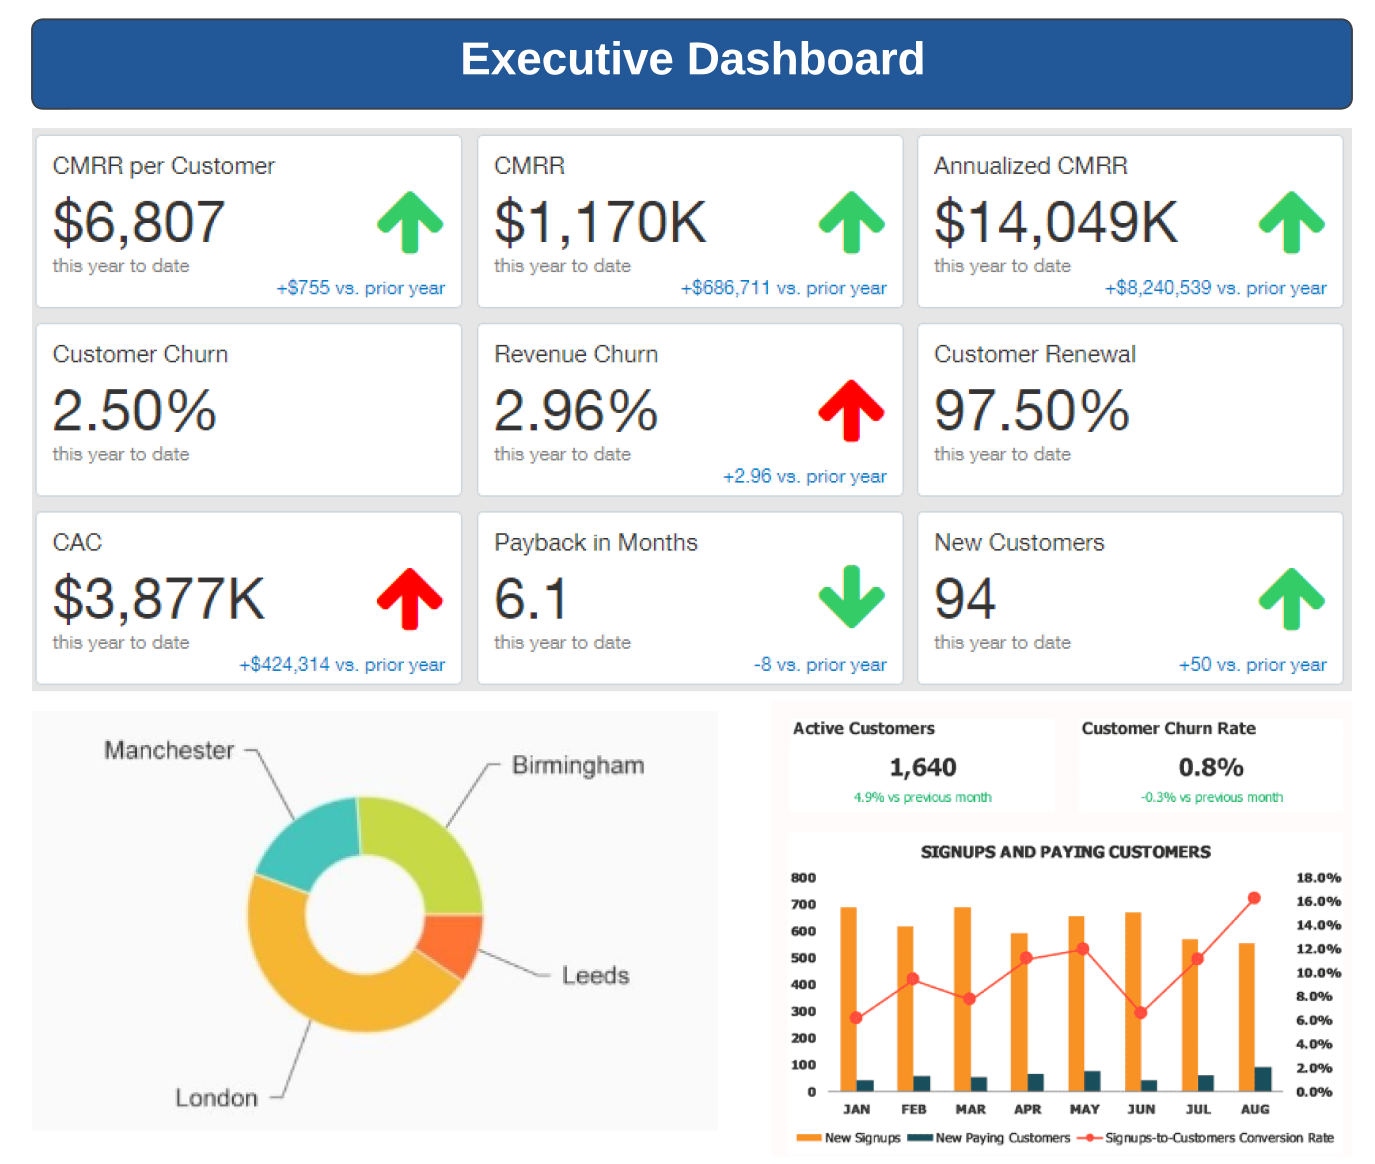Image resolution: width=1375 pixels, height=1164 pixels.
Task: Click the -0.3% vs previous month link
Action: (1211, 797)
